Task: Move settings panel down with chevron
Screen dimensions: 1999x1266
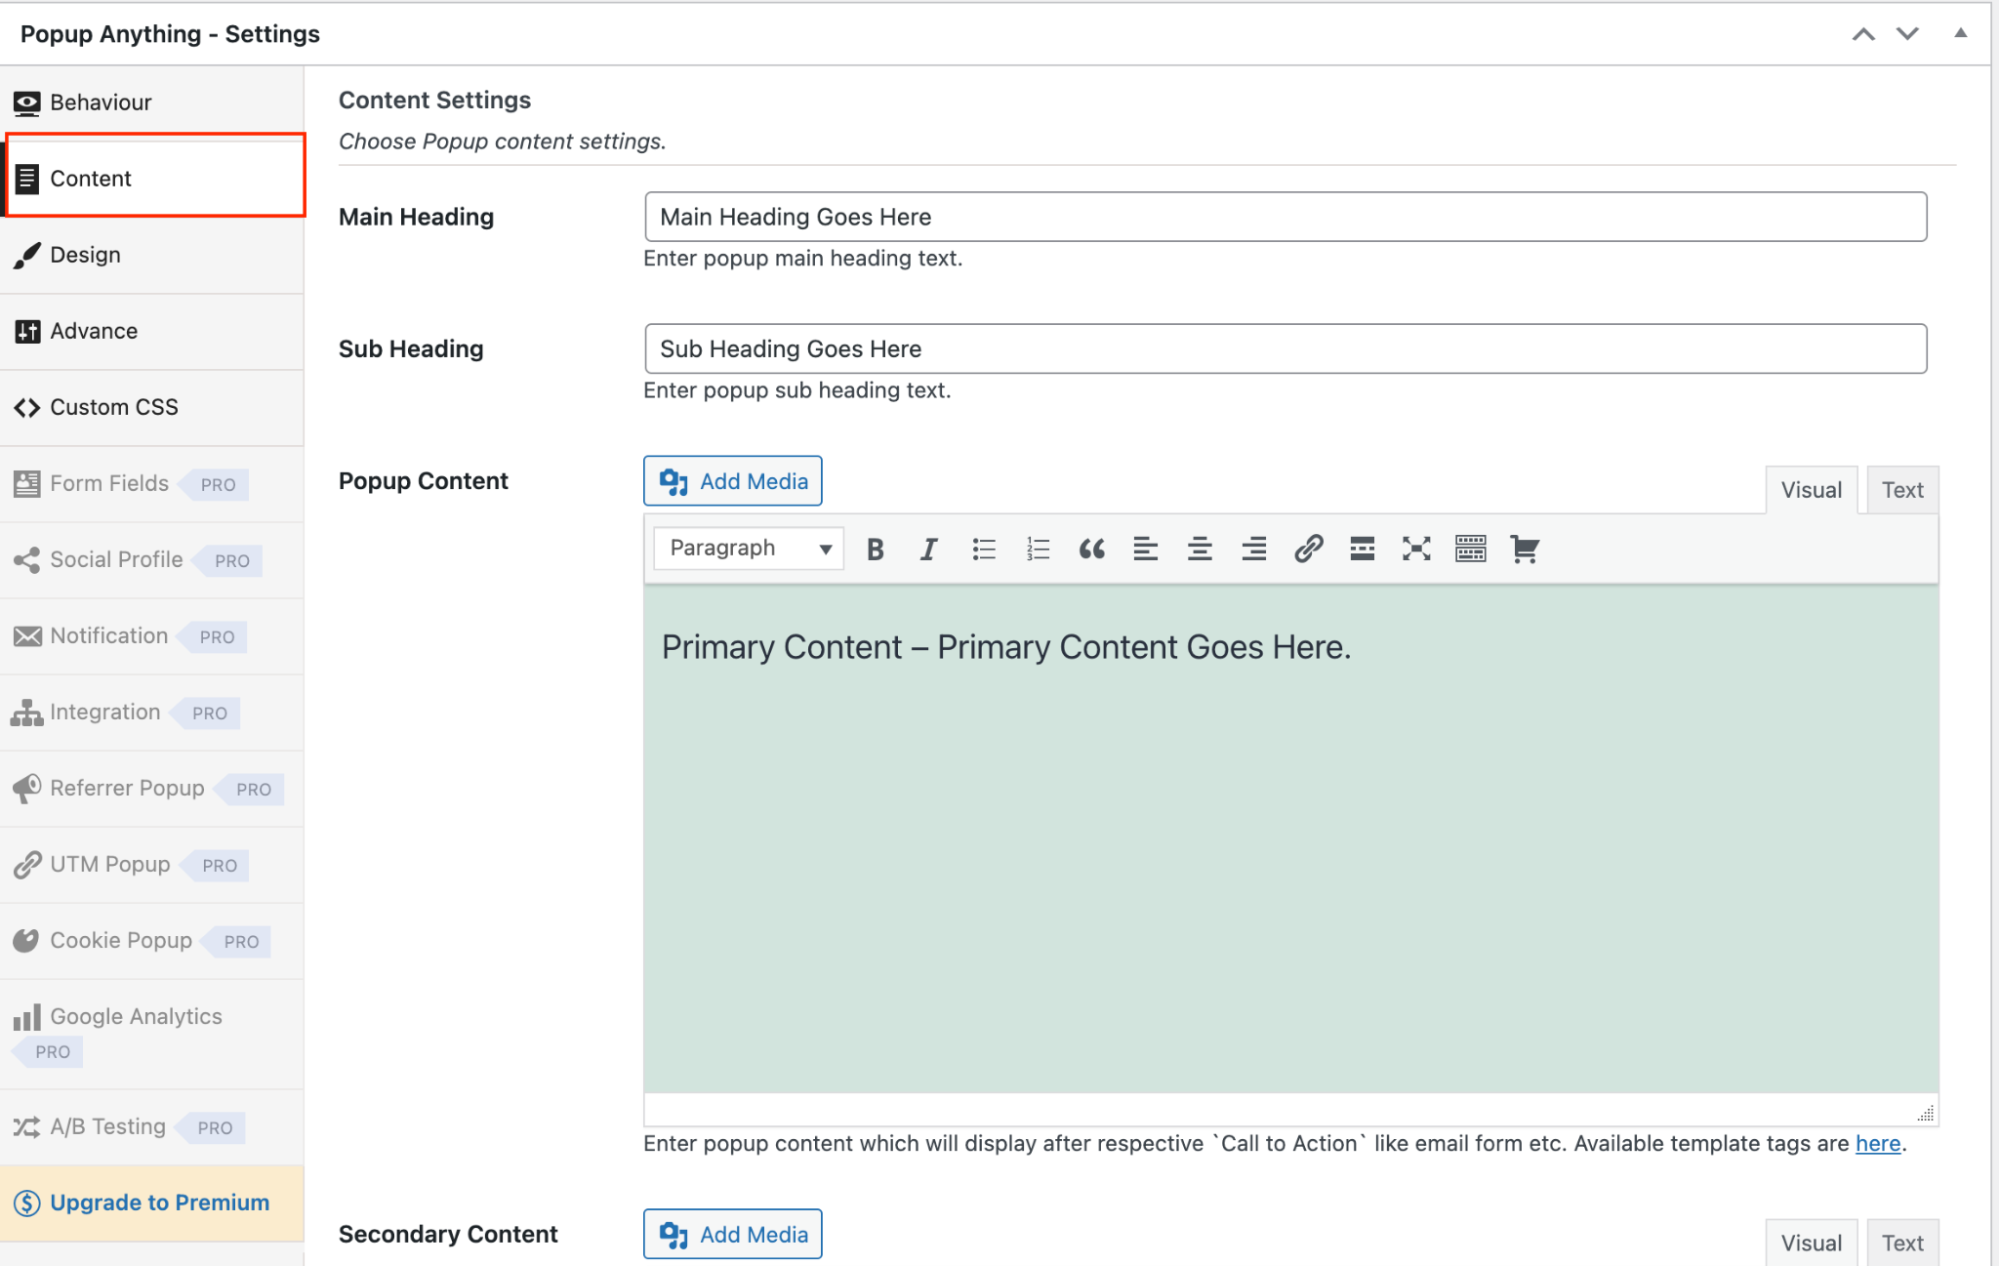Action: [1907, 34]
